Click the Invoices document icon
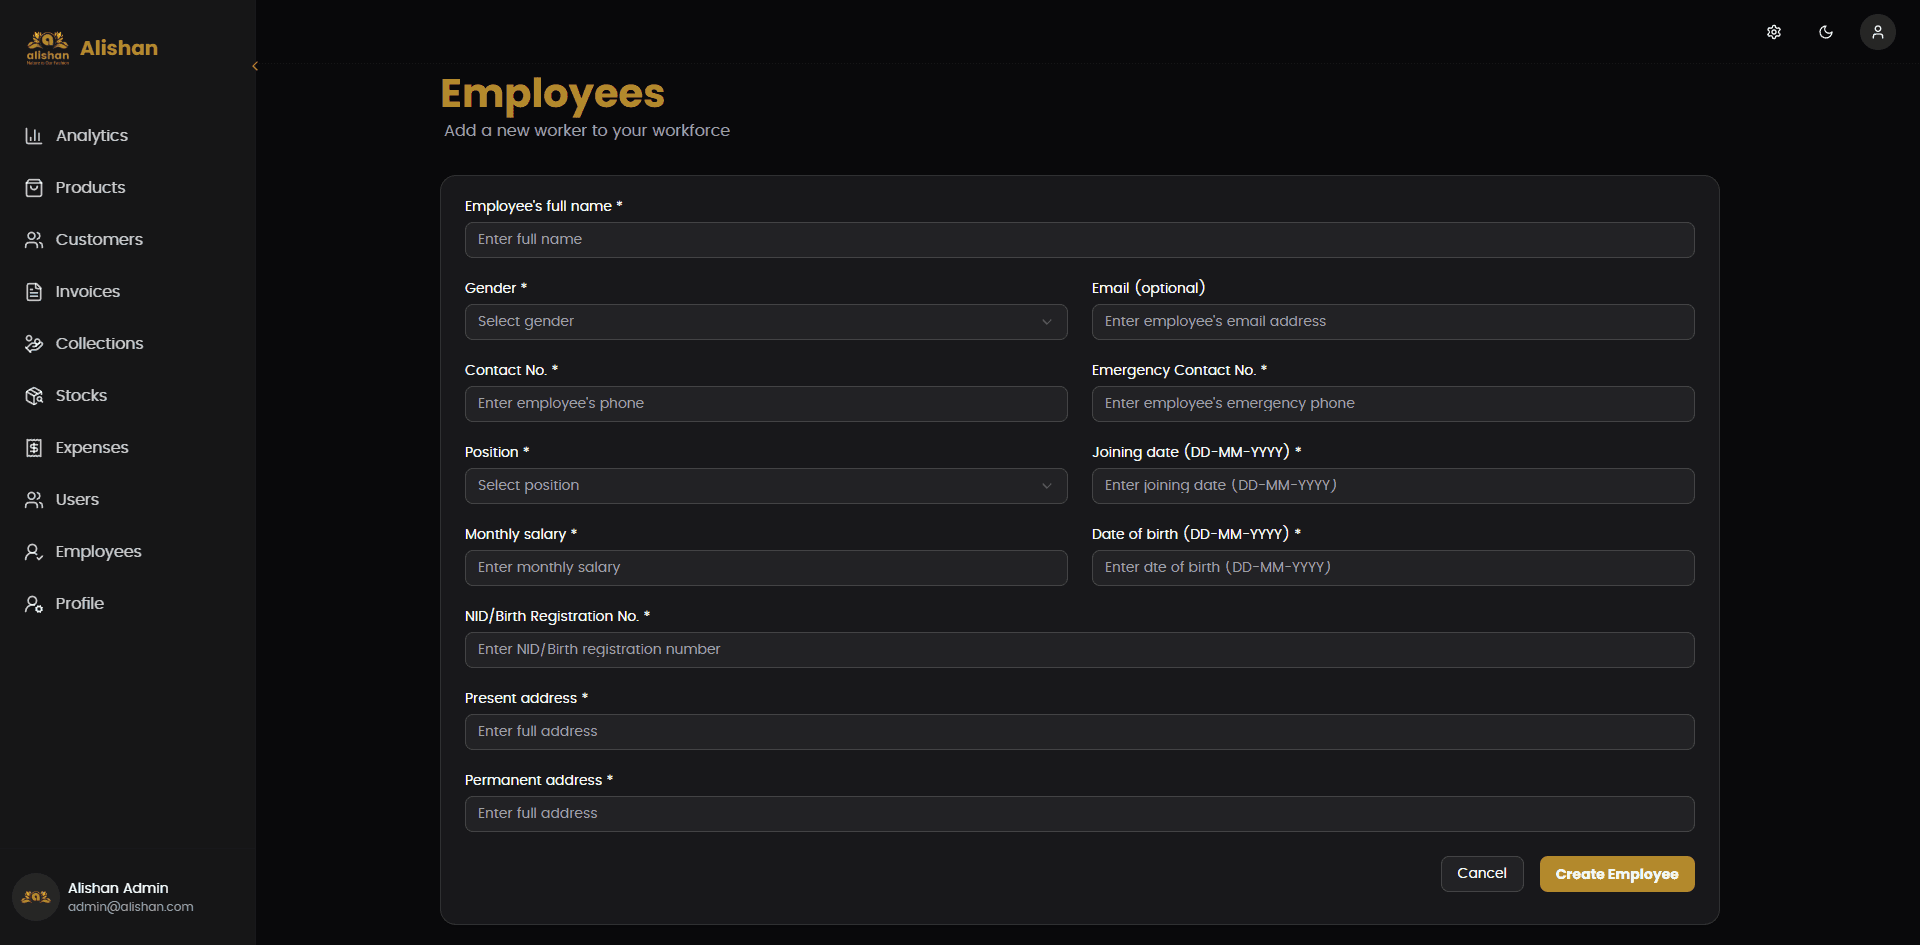The height and width of the screenshot is (945, 1920). (x=34, y=292)
